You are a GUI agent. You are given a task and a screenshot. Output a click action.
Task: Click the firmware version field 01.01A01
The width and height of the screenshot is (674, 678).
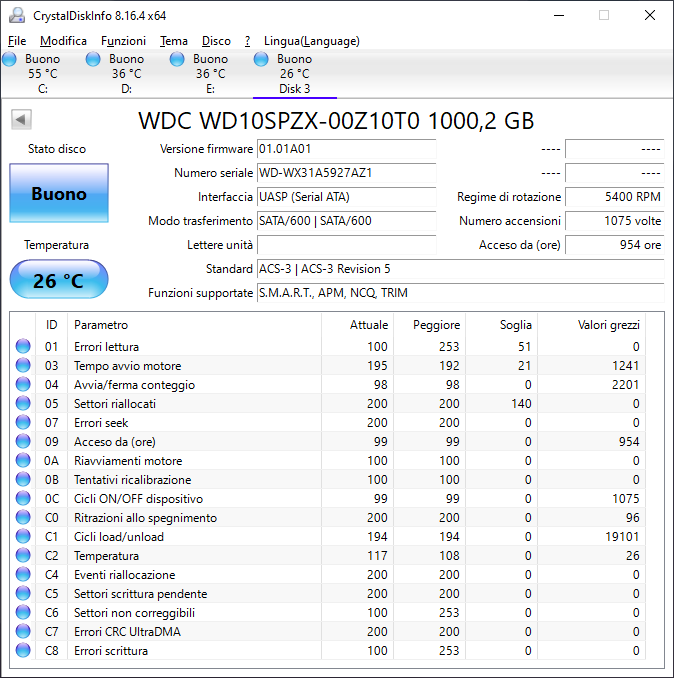pos(346,149)
